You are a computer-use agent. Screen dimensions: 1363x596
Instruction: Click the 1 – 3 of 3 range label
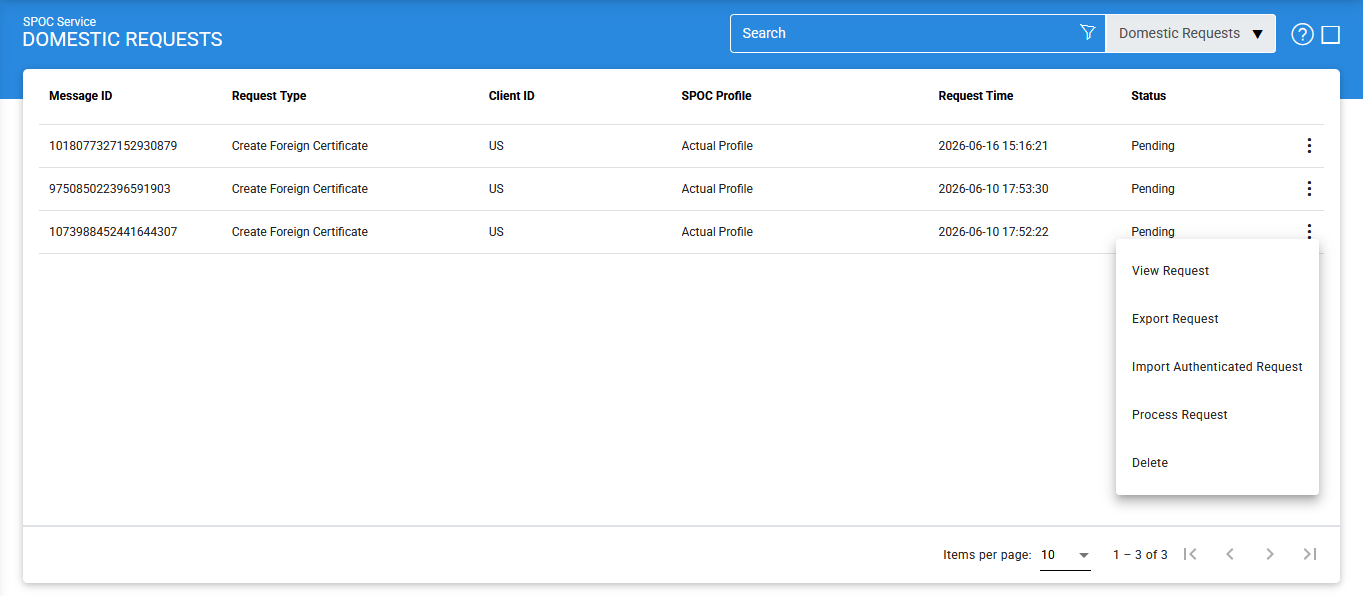(x=1140, y=555)
